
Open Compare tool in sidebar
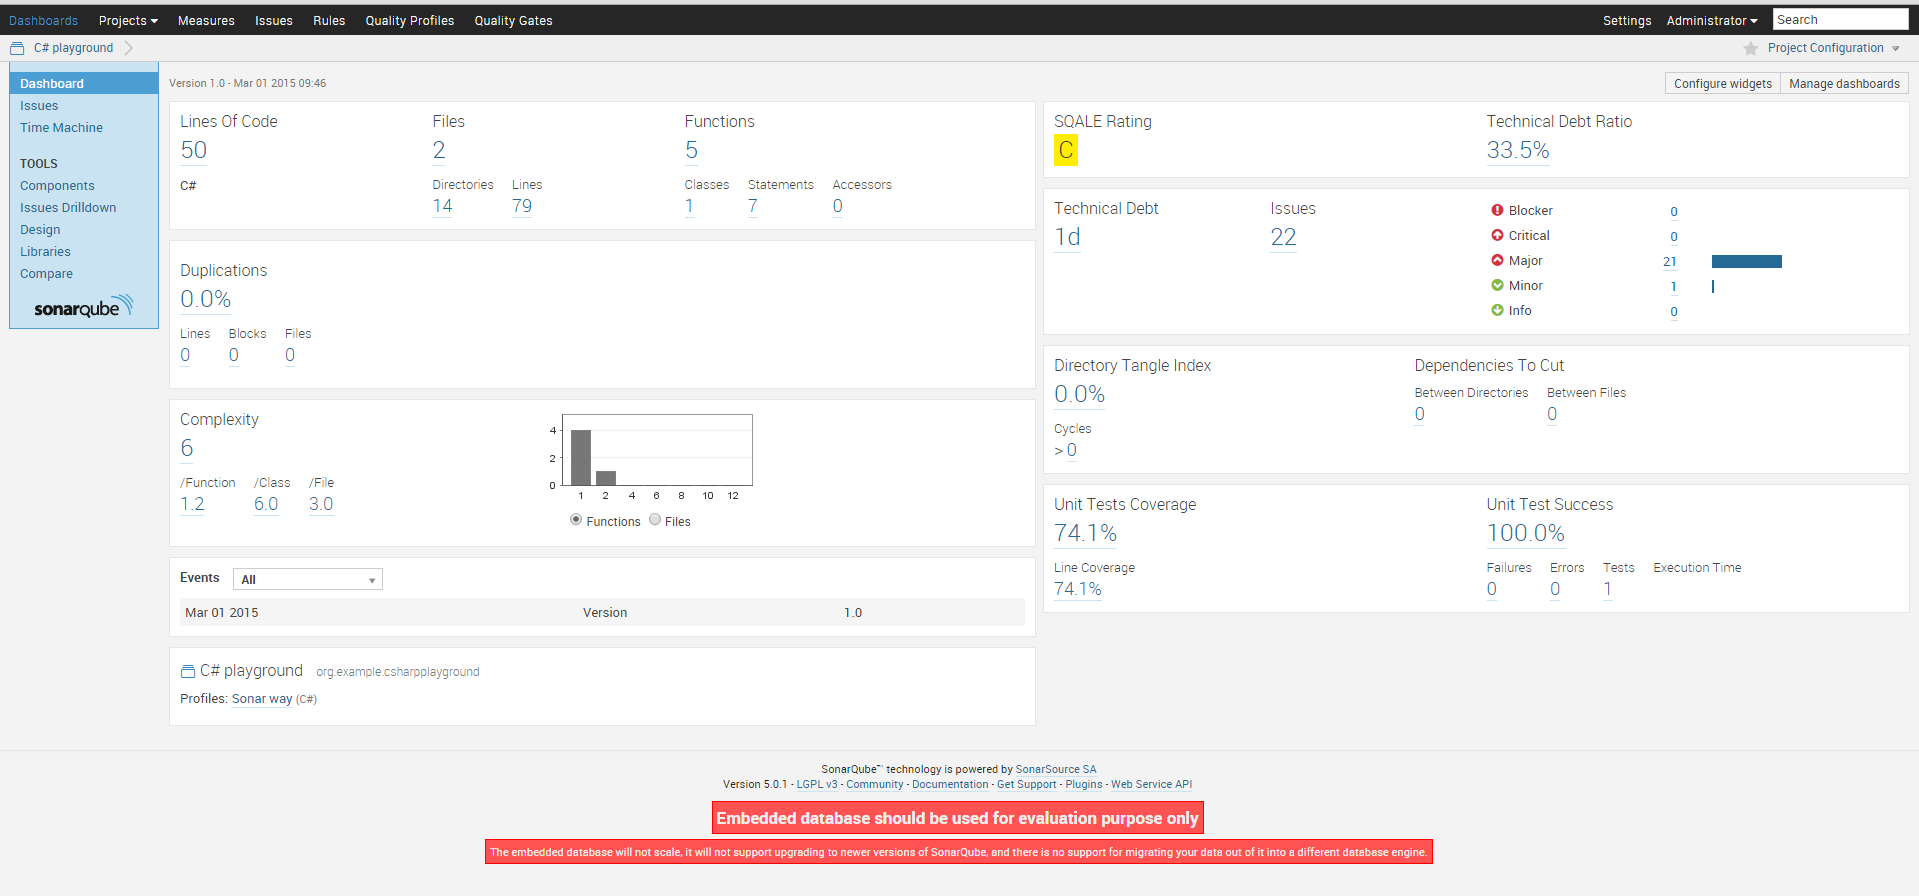46,273
